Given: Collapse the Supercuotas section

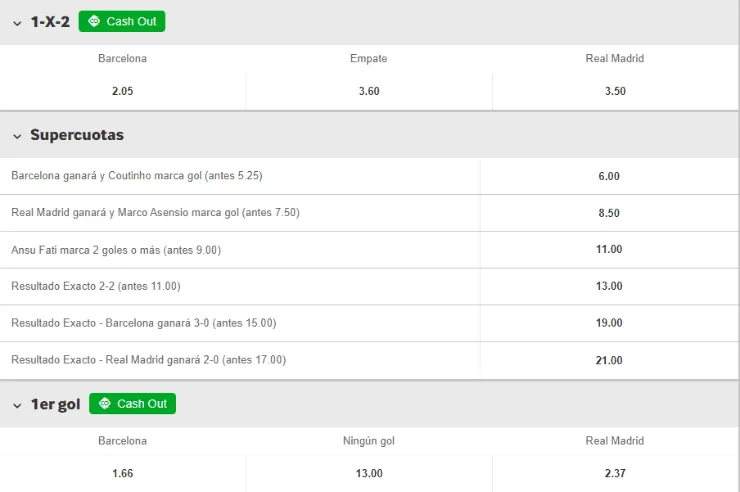Looking at the screenshot, I should pos(17,135).
